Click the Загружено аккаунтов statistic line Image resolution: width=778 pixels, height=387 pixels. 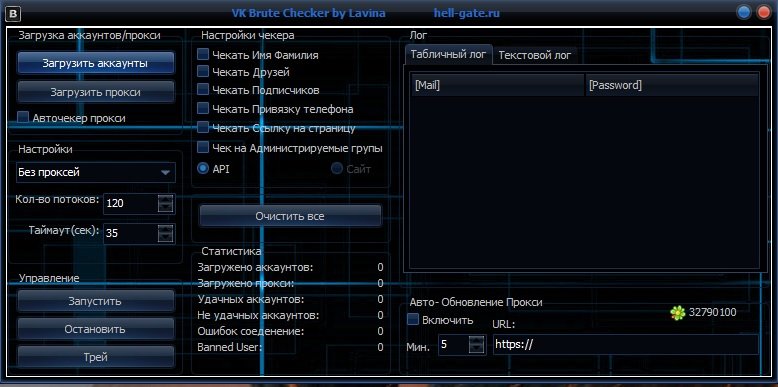point(290,267)
